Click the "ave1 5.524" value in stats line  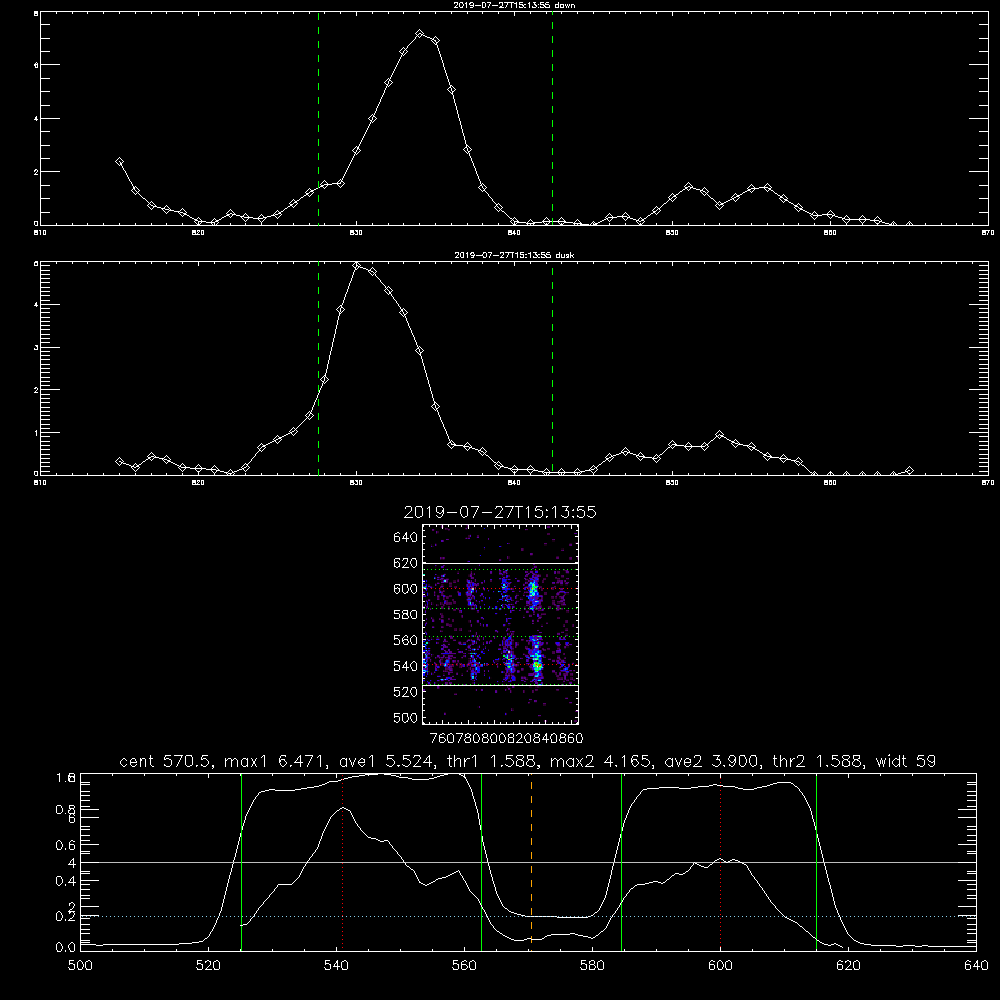(x=388, y=761)
